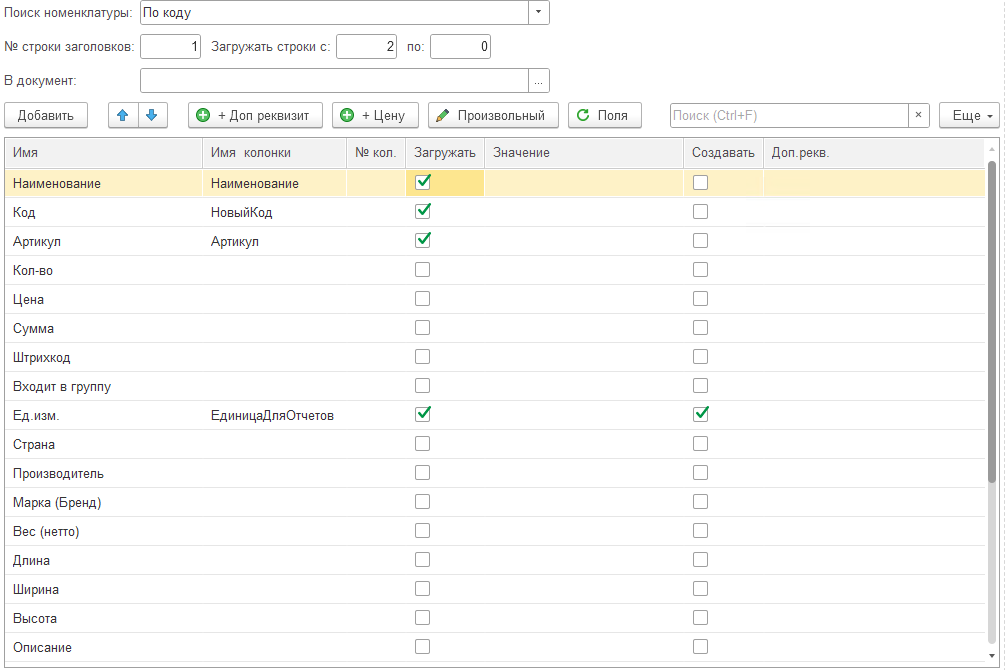The image size is (1005, 670).
Task: Uncheck 'Загружать' for Артикул row
Action: pos(422,240)
